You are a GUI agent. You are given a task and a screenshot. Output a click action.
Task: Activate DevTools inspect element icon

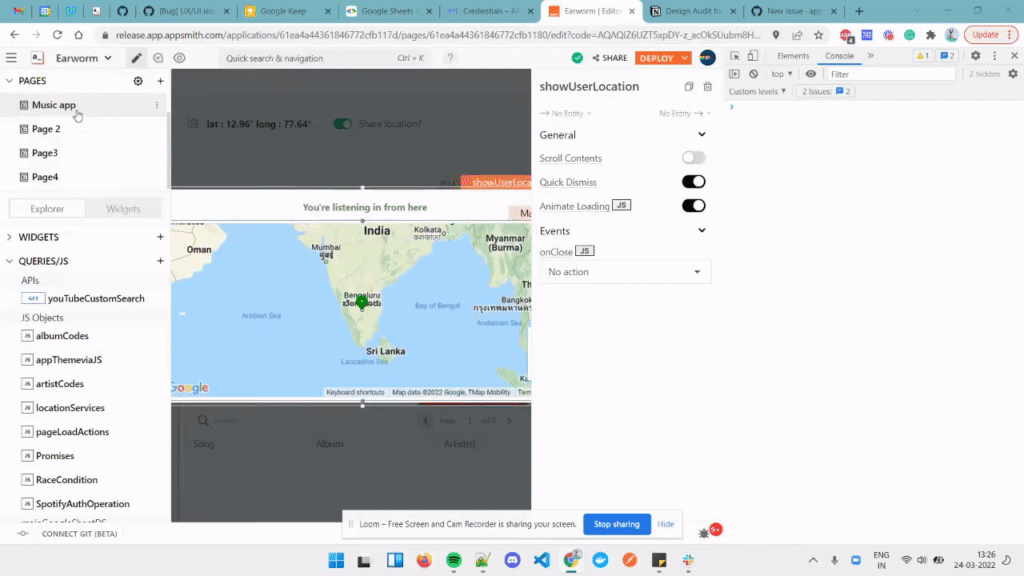[x=735, y=56]
